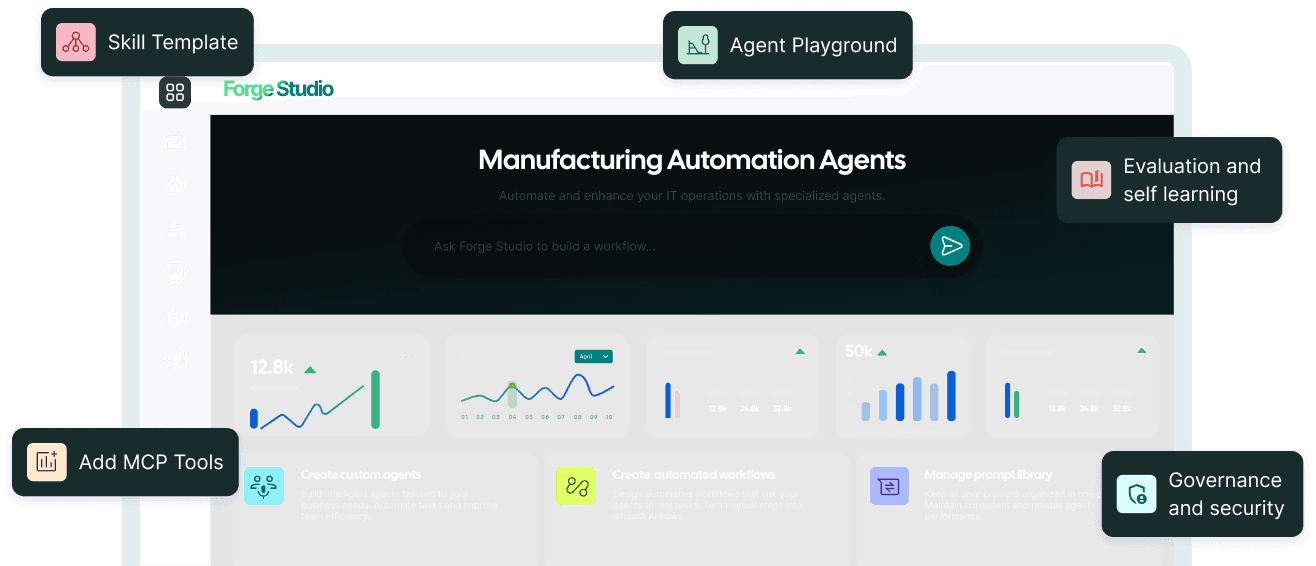Viewport: 1316px width, 566px height.
Task: Click 'Automate and enhance your IT operations' subtitle
Action: pyautogui.click(x=692, y=196)
